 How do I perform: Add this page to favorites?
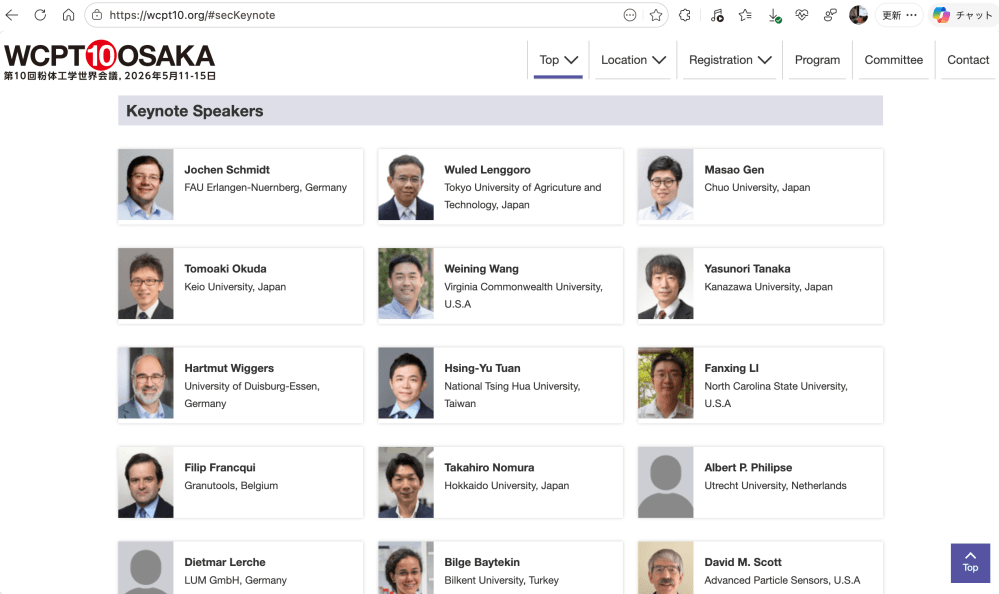pyautogui.click(x=656, y=15)
